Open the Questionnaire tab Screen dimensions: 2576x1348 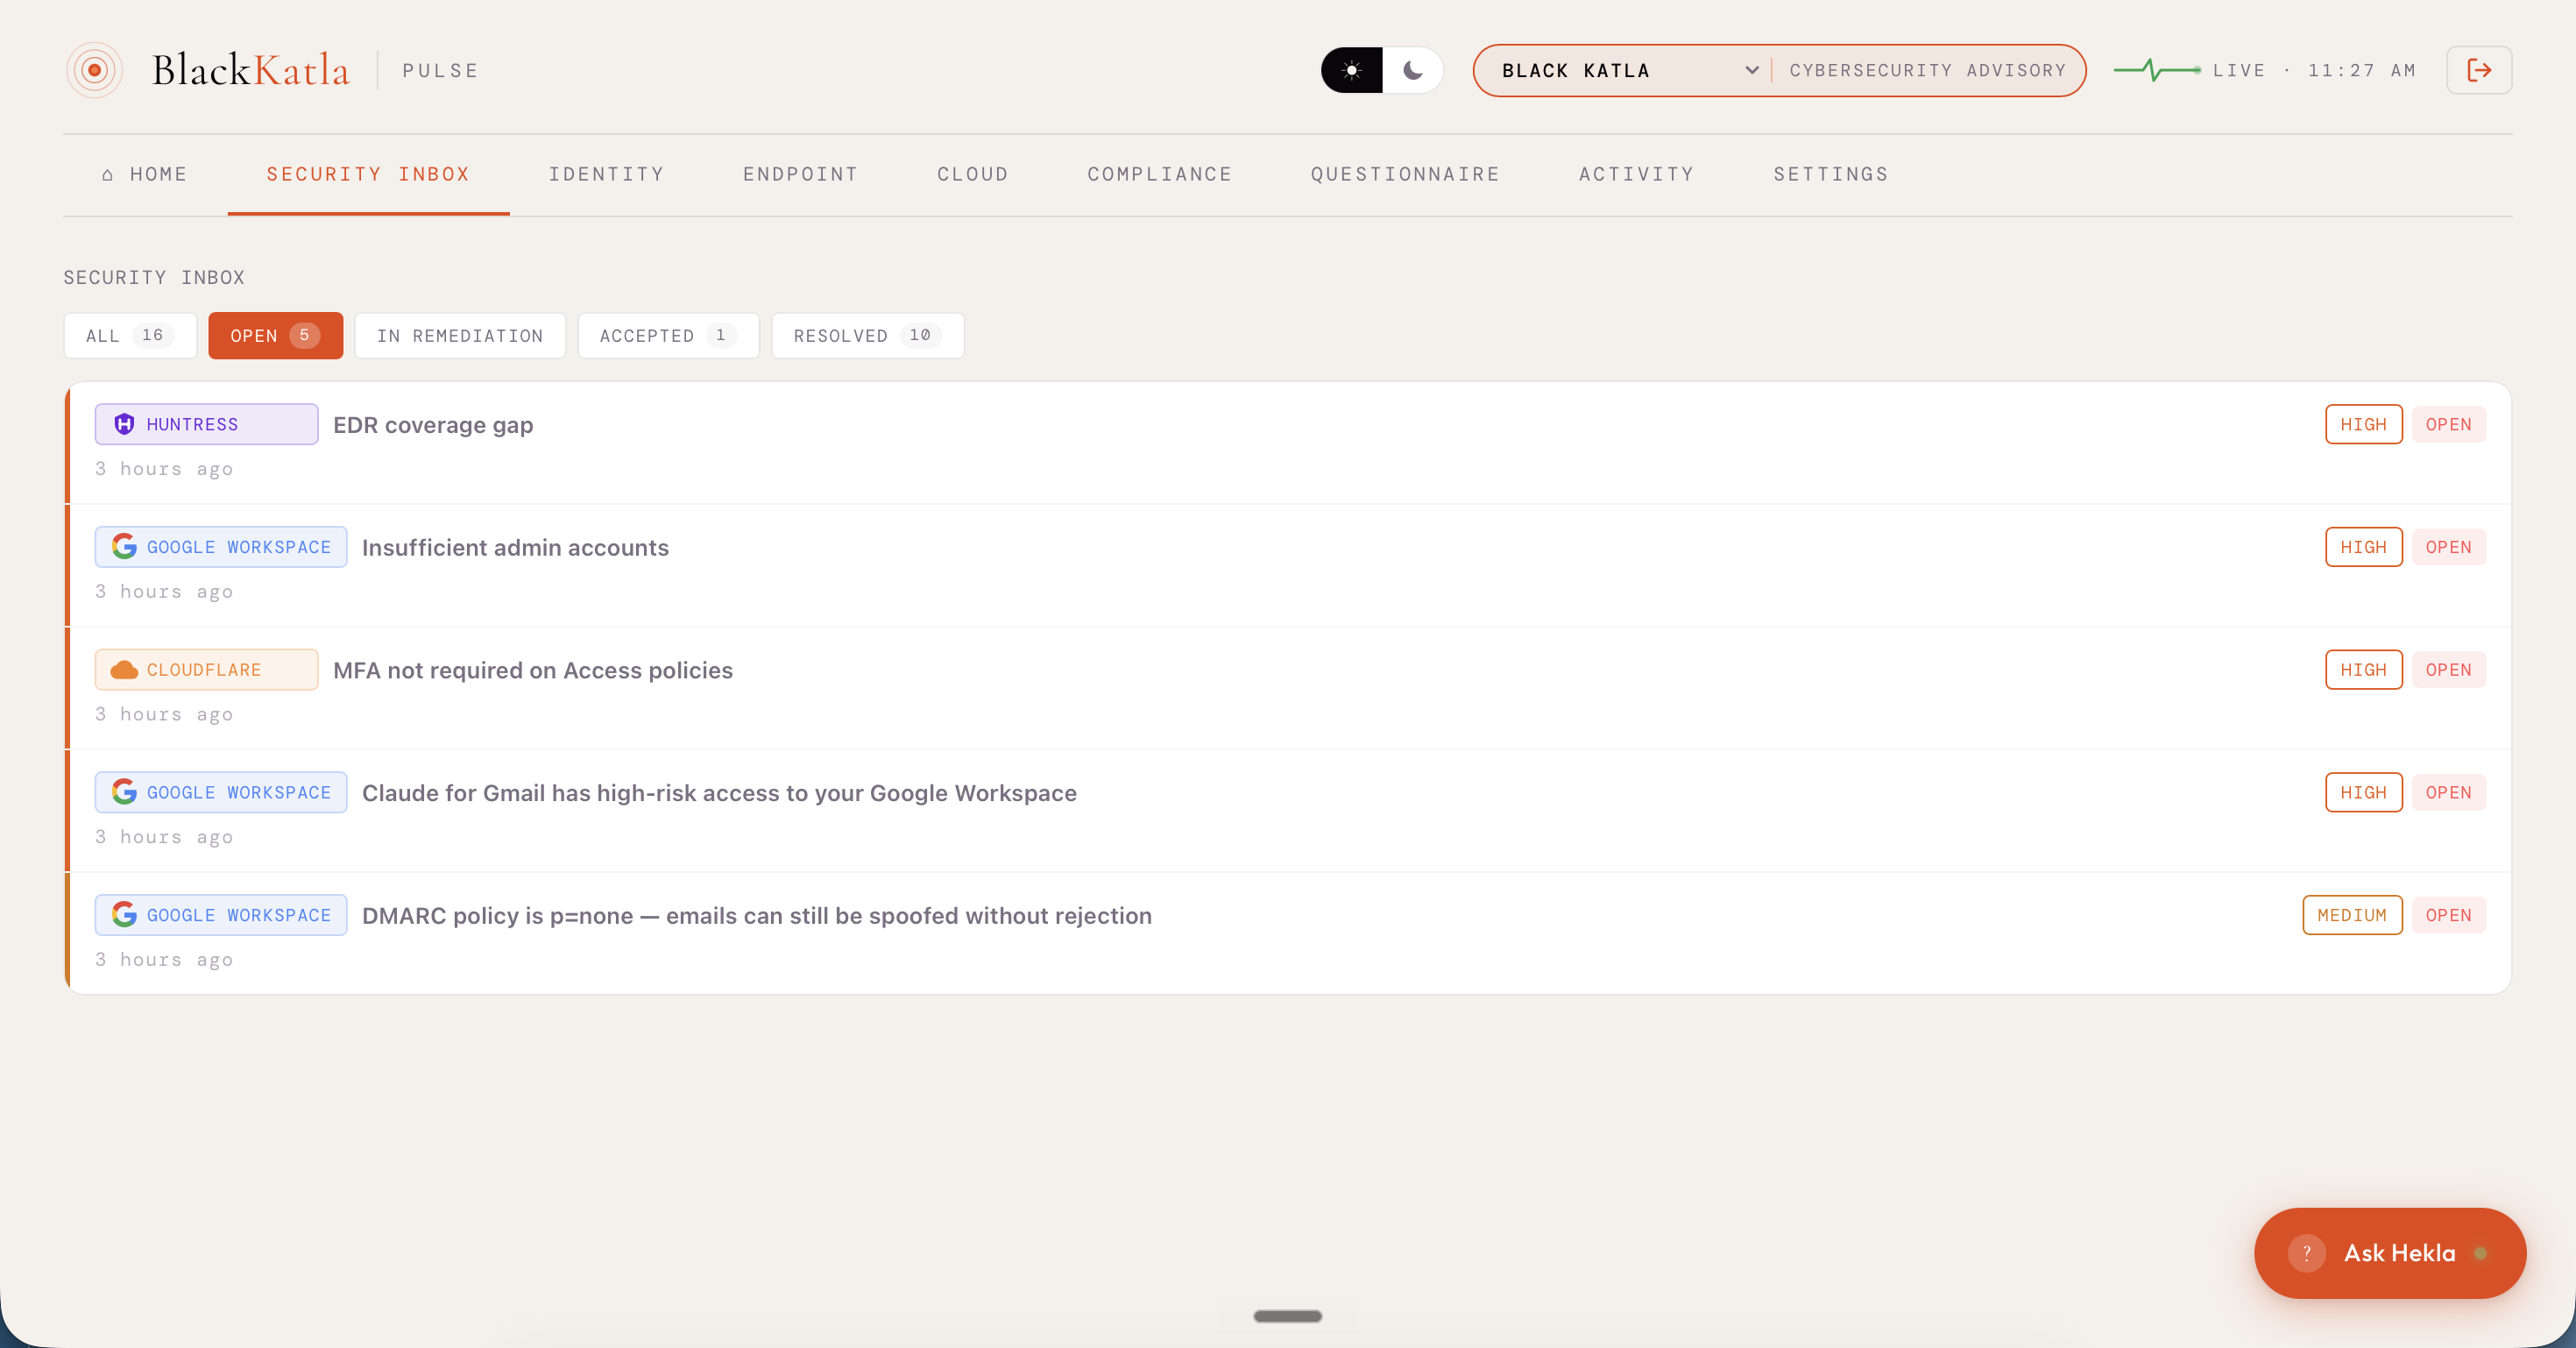(x=1405, y=174)
